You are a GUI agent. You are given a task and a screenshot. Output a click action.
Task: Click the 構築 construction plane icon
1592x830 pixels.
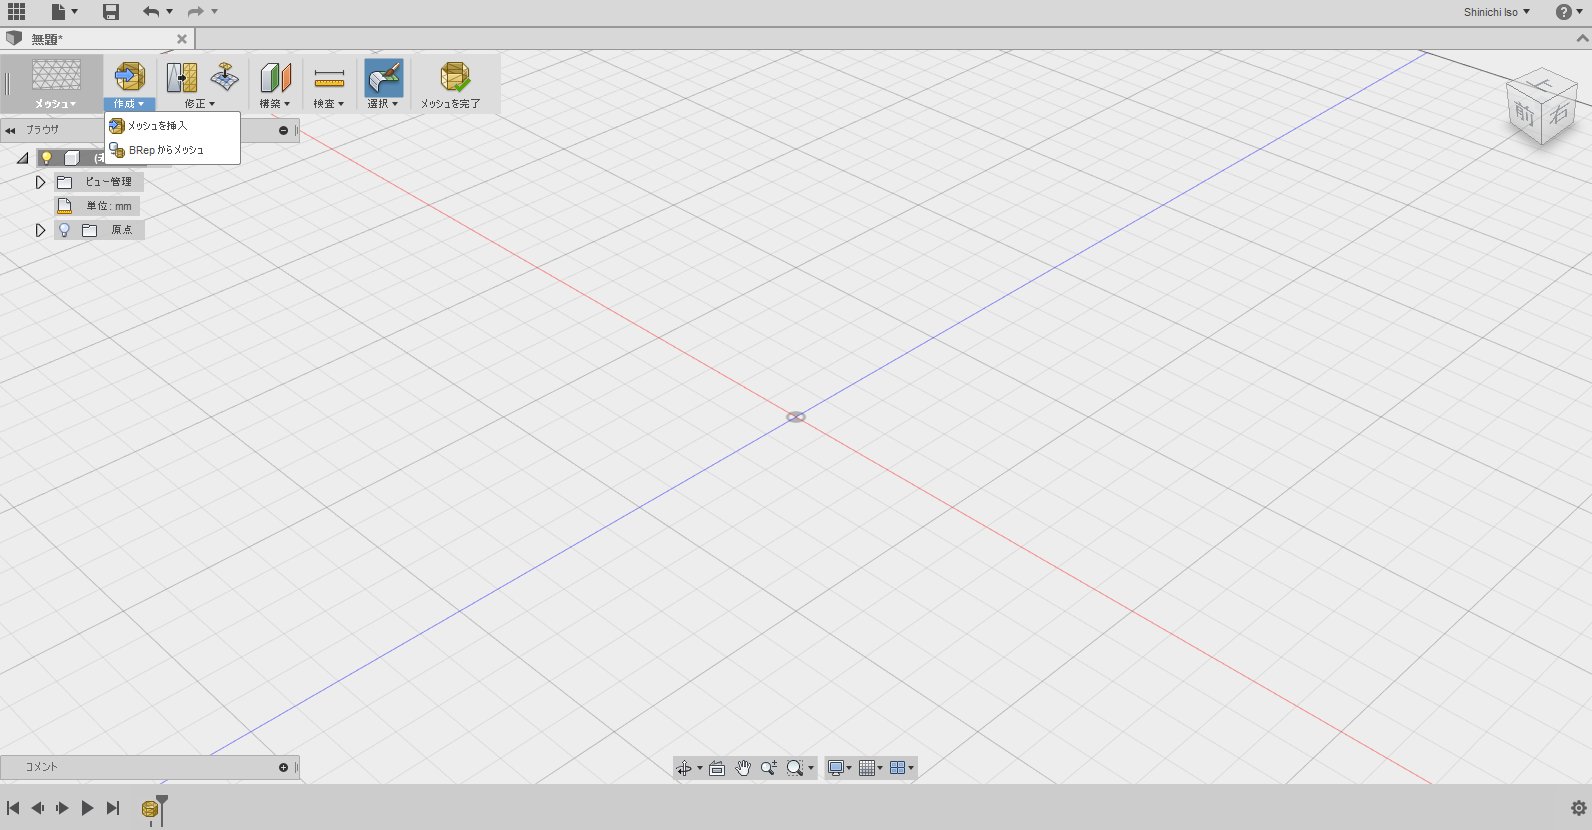275,77
